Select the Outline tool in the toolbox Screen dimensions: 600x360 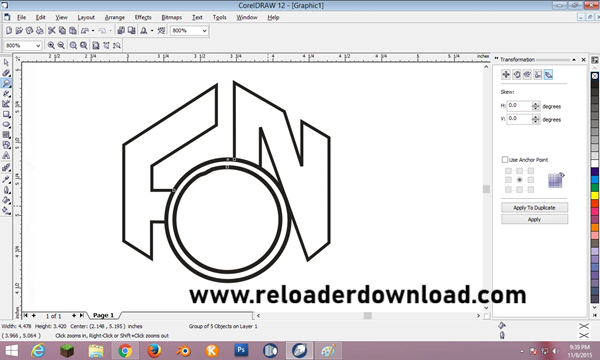pos(6,190)
